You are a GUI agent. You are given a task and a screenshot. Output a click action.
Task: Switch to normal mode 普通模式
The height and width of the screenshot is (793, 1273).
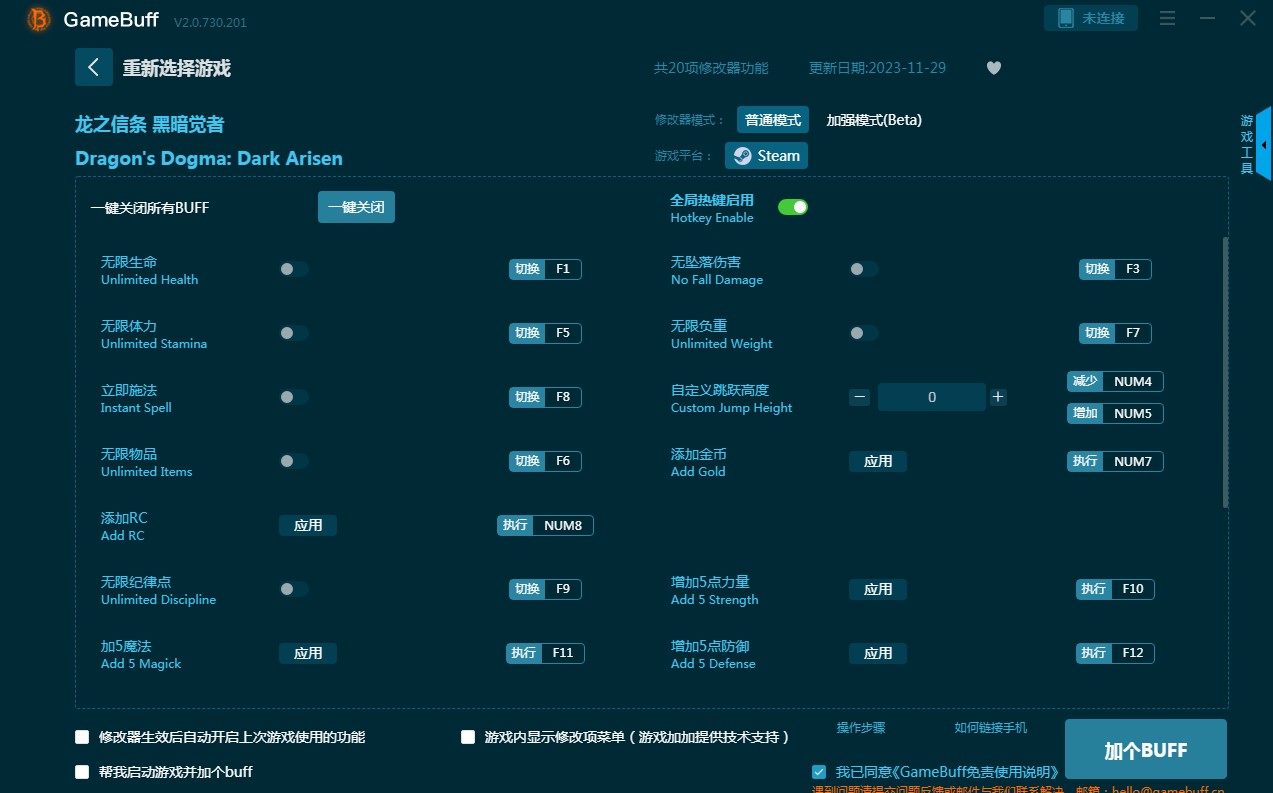click(x=773, y=120)
